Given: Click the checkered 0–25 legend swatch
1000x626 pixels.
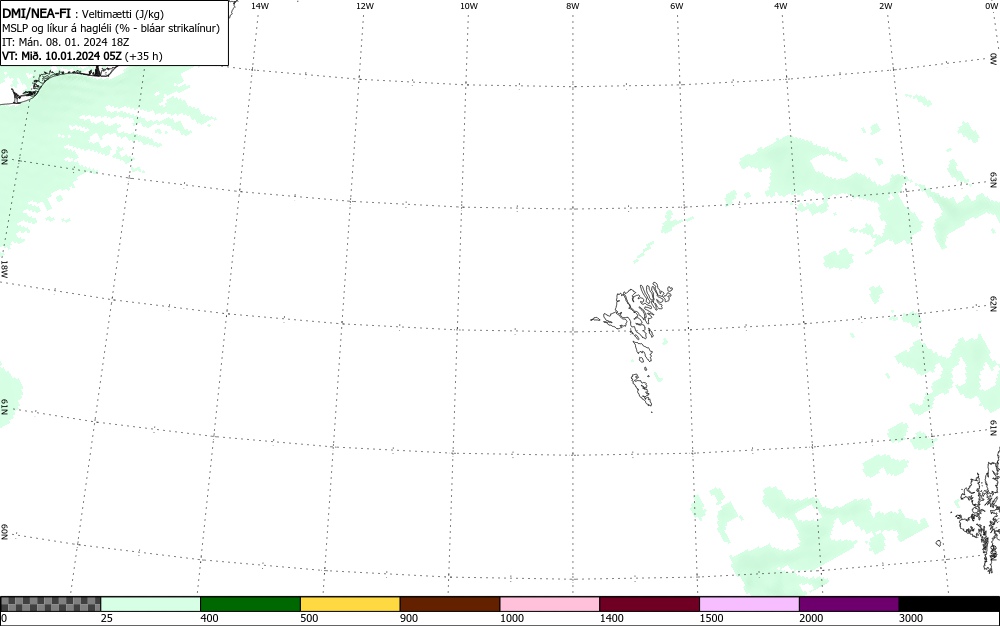Looking at the screenshot, I should click(x=50, y=604).
